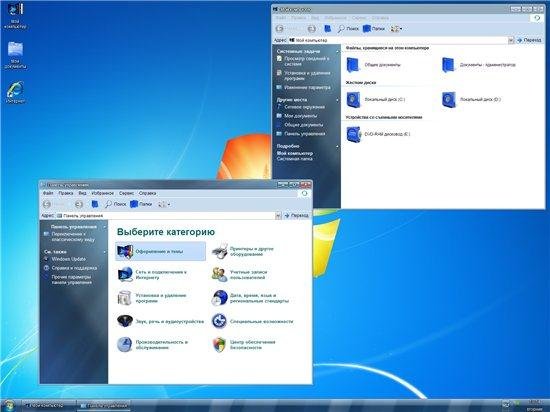The width and height of the screenshot is (550, 412).
Task: Open the Центр обеспечения безопасности shield icon
Action: 220,345
